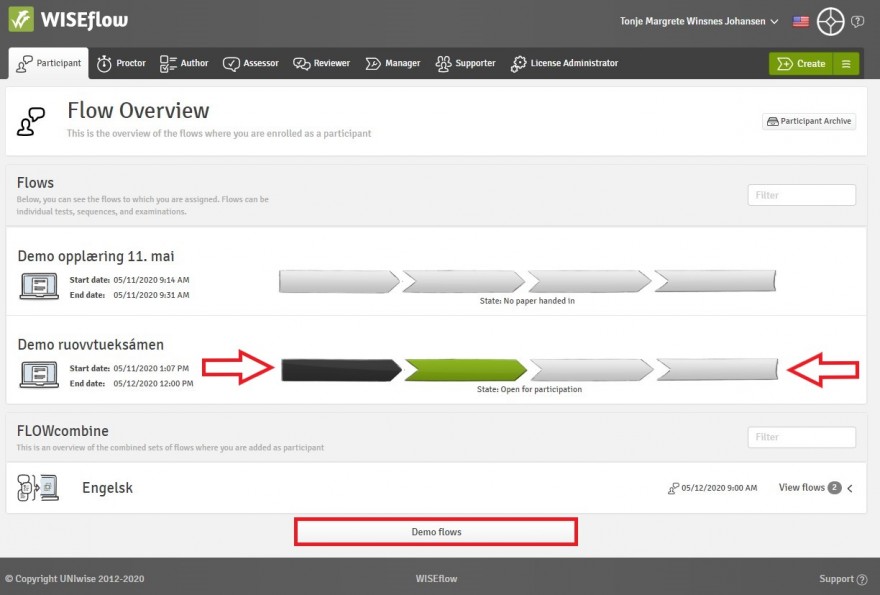
Task: Click the Engelsk FLOWcombine icon
Action: [x=37, y=488]
